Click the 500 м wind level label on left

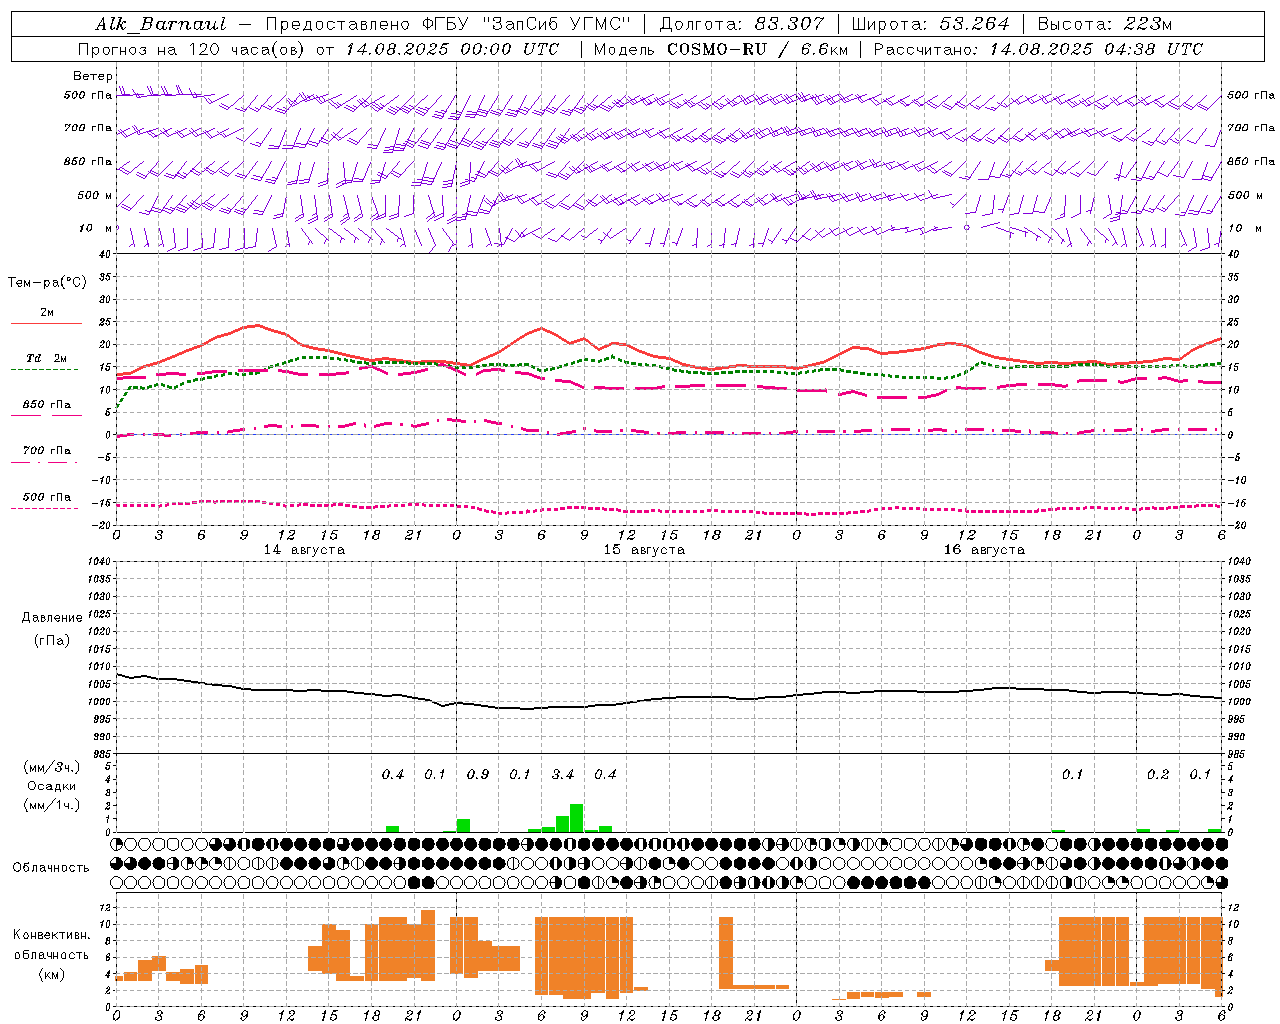[x=95, y=195]
